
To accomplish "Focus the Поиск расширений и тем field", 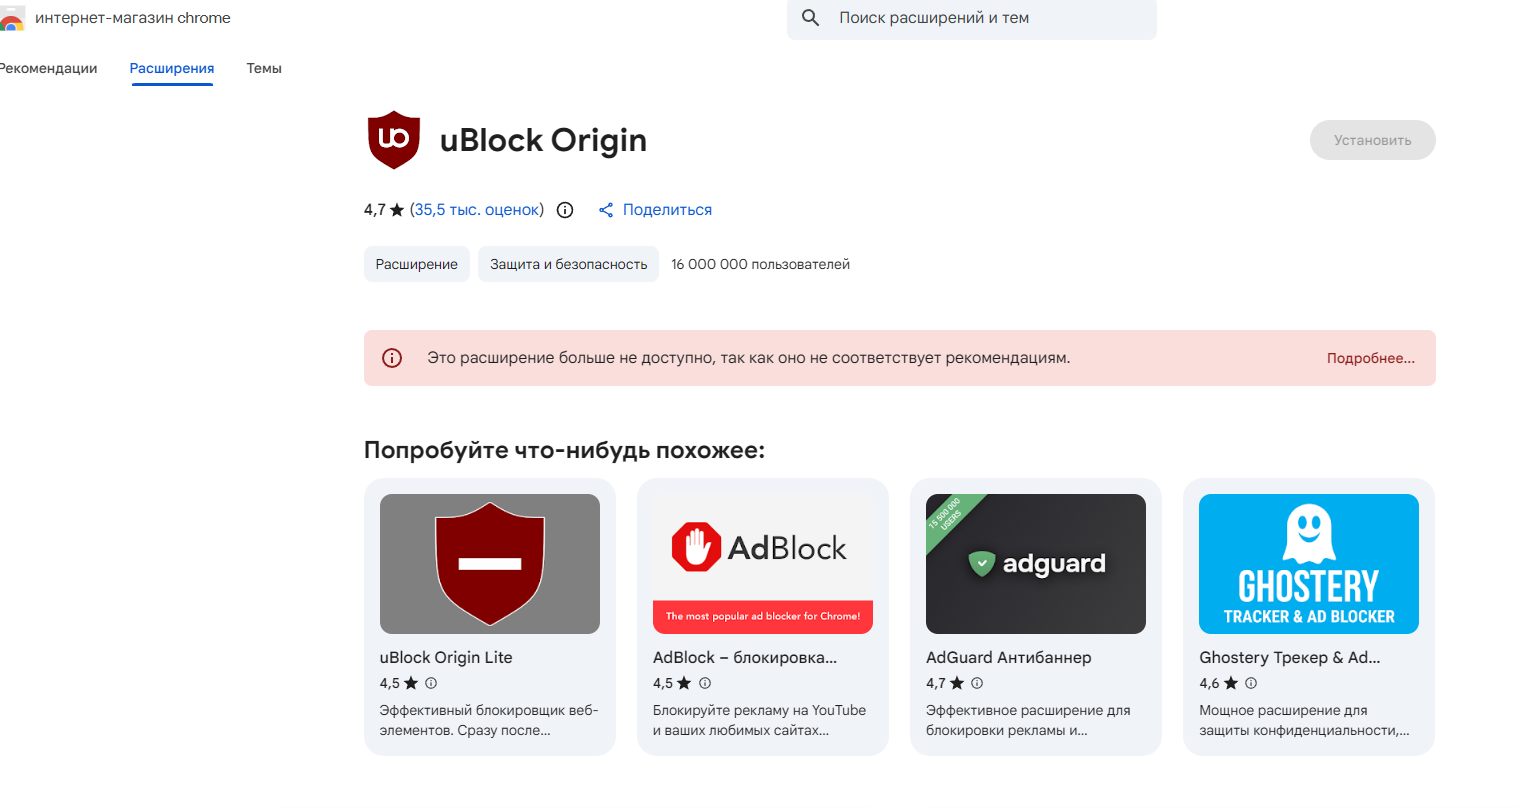I will point(990,18).
